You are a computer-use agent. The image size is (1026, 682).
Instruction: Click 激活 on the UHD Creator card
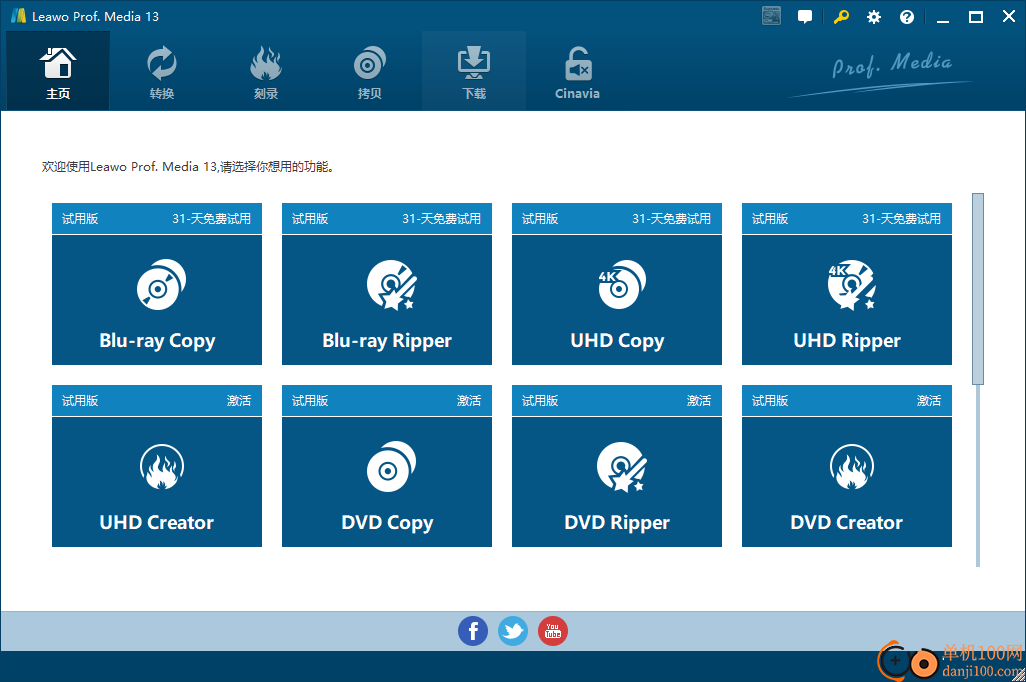[239, 401]
